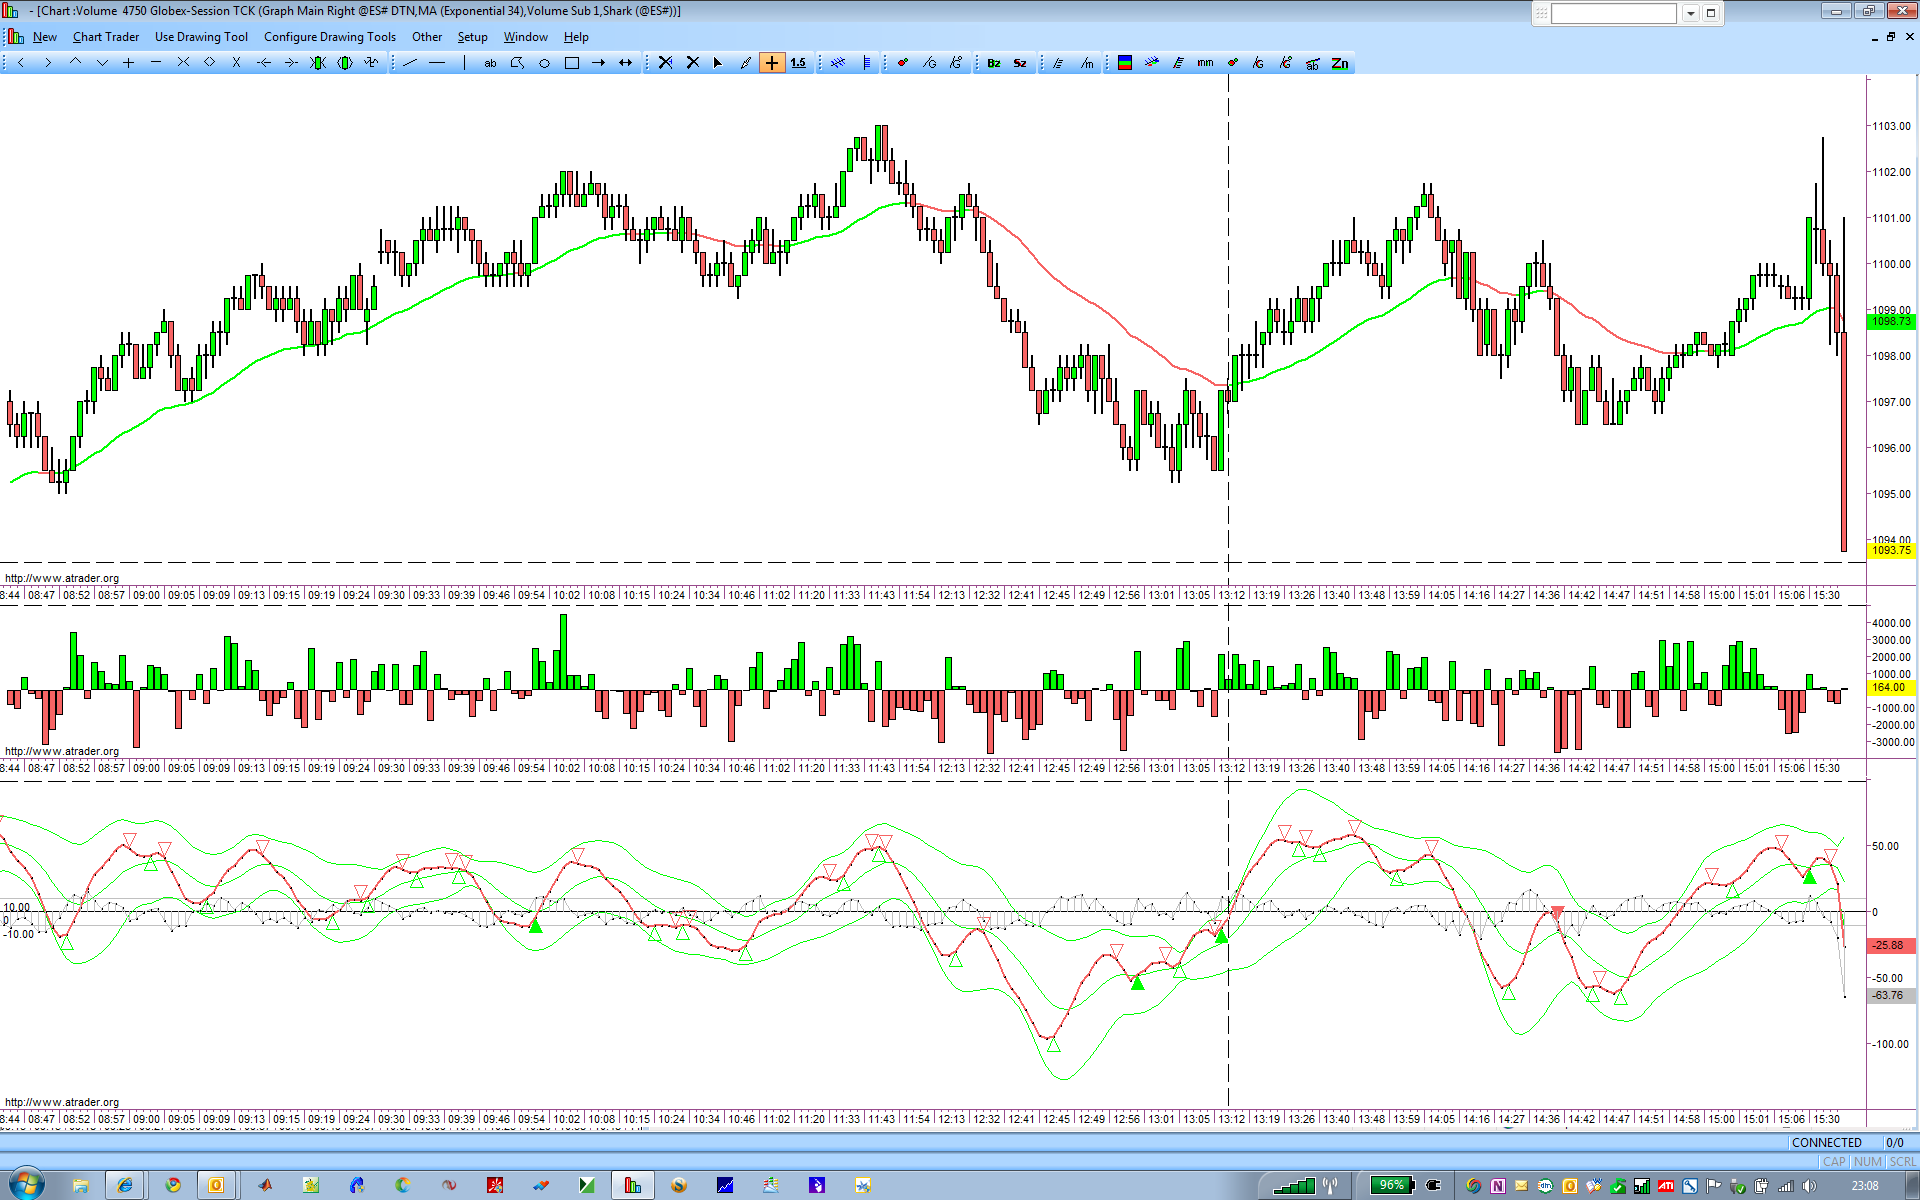This screenshot has width=1920, height=1200.
Task: Select the pencil drawing tool
Action: [745, 63]
